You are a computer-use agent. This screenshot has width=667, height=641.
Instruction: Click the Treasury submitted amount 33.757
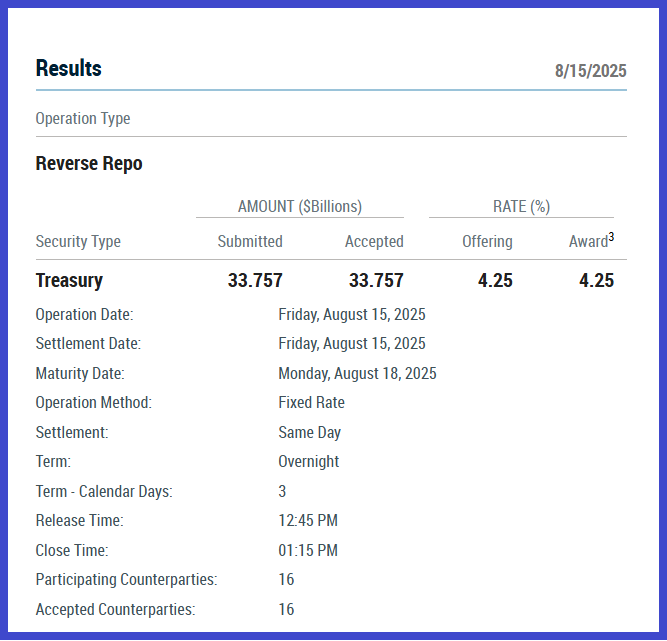[x=255, y=281]
